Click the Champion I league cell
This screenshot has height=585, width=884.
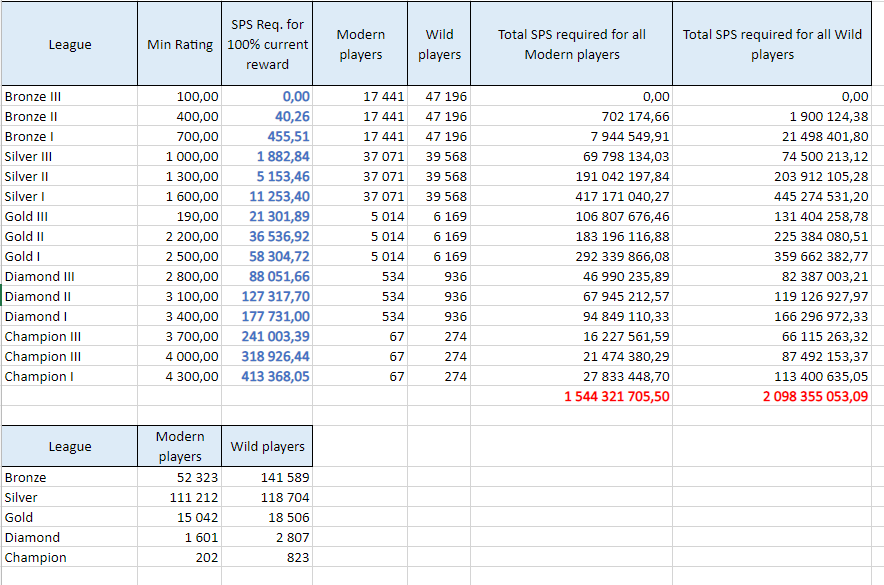click(69, 376)
